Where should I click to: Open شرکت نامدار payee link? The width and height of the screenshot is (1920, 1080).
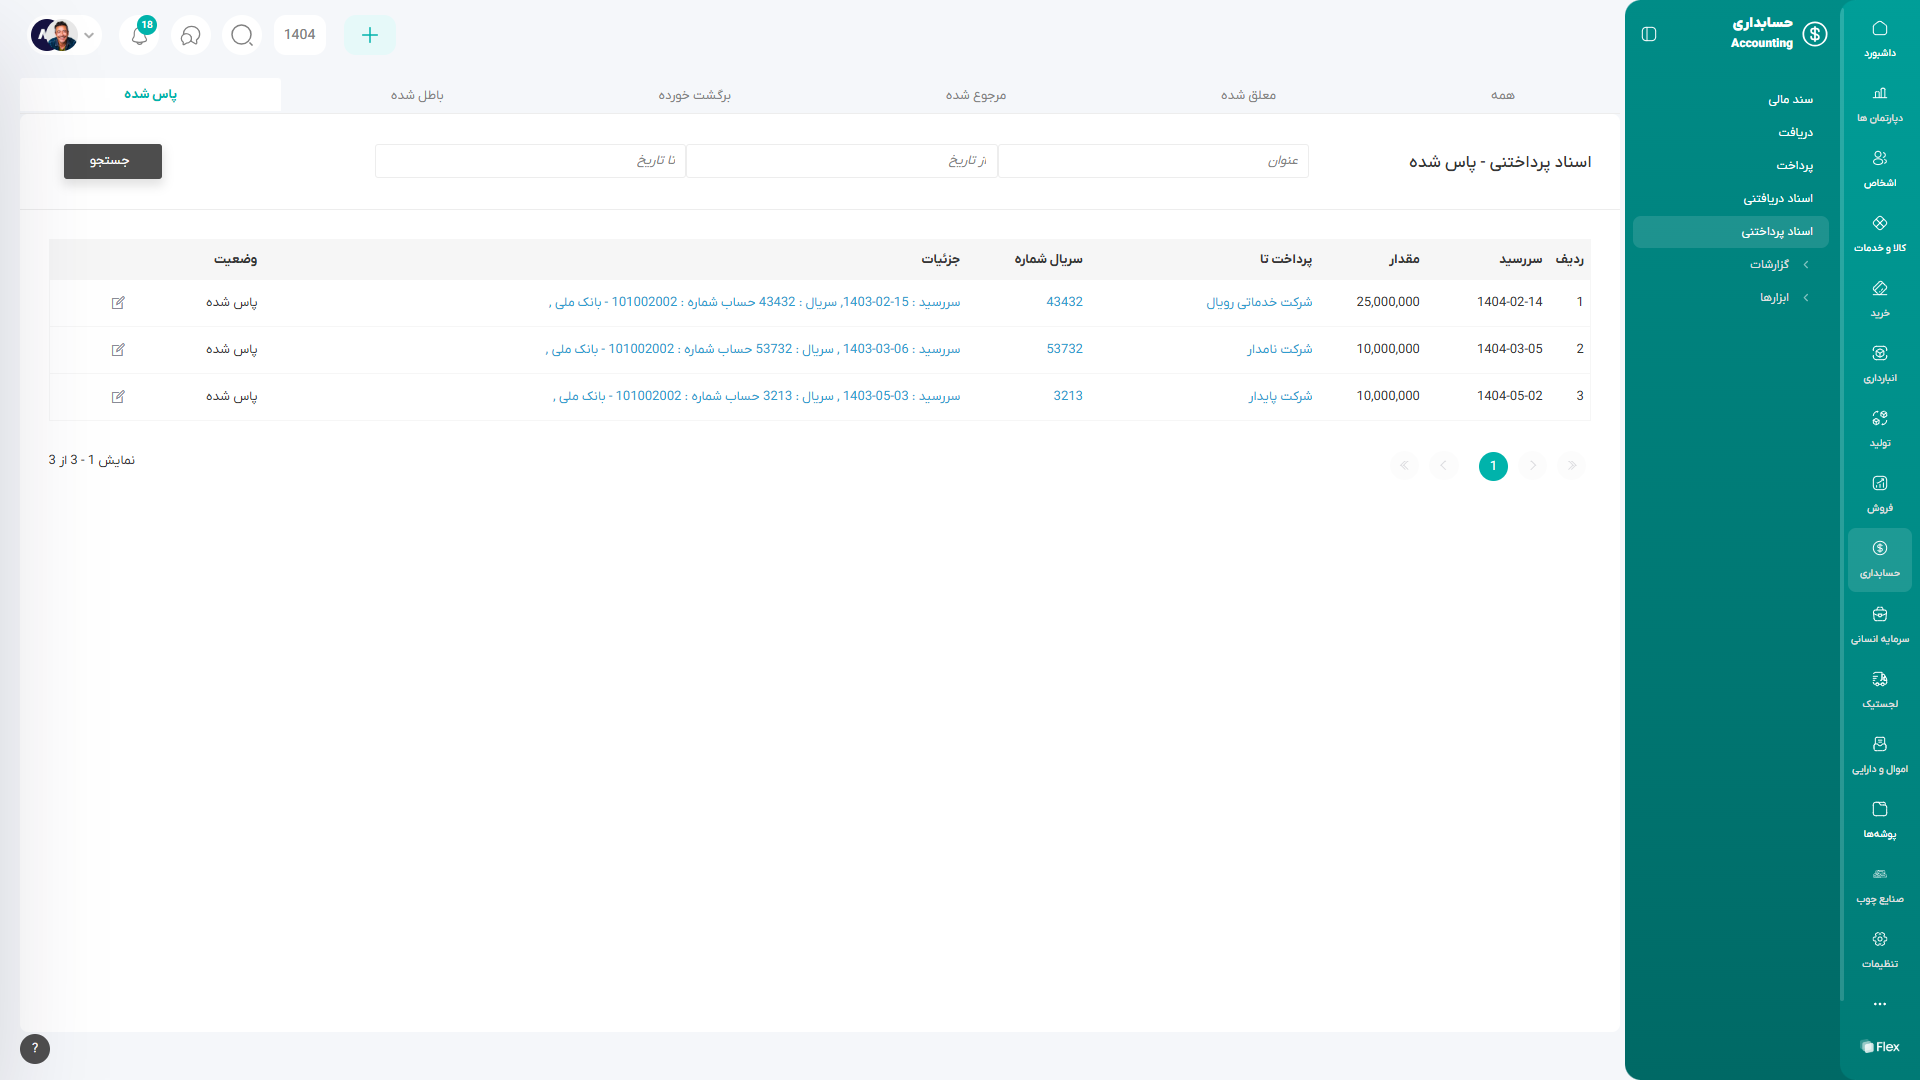pyautogui.click(x=1279, y=349)
